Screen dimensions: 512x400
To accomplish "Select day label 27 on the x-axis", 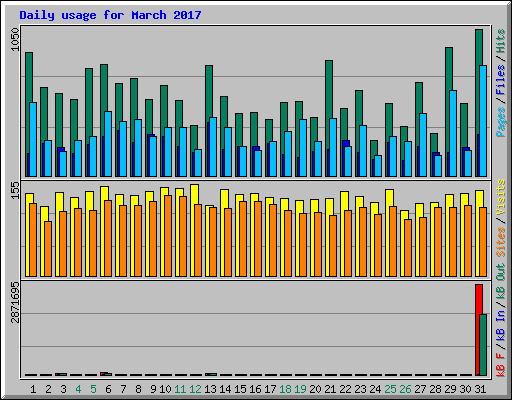I will [x=420, y=389].
